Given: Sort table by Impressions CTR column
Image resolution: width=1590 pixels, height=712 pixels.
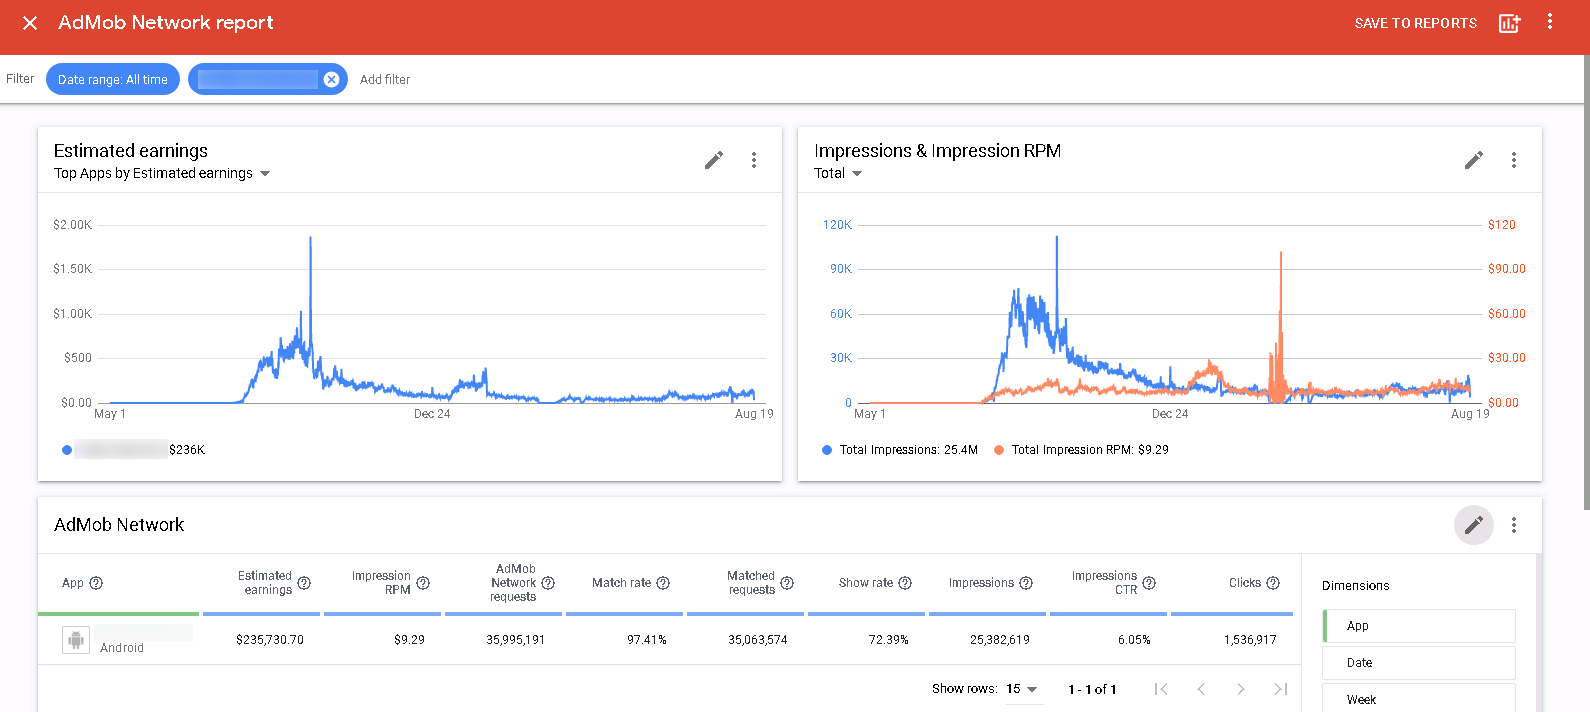Looking at the screenshot, I should tap(1104, 583).
